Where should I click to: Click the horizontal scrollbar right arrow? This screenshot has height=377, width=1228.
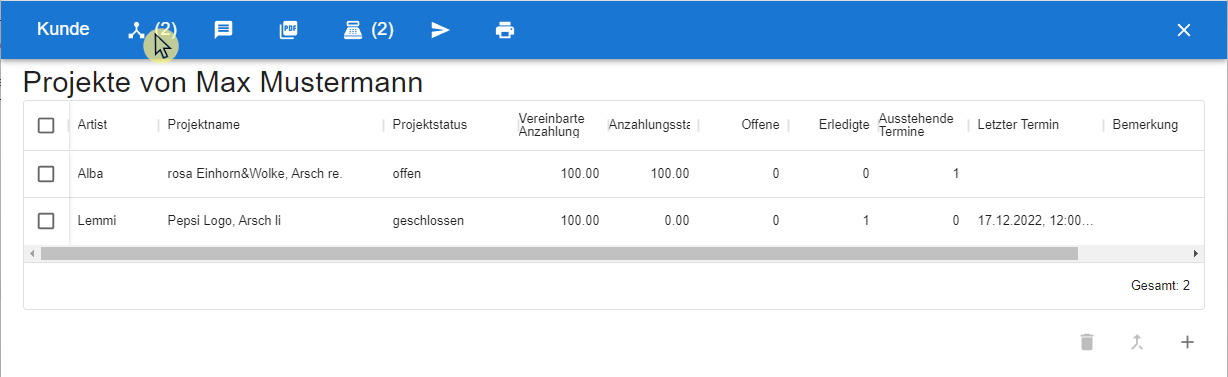coord(1195,254)
